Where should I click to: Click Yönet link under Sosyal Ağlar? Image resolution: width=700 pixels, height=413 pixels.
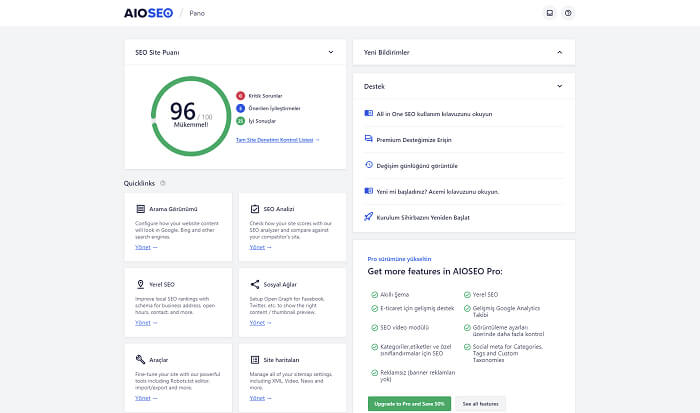pos(260,323)
